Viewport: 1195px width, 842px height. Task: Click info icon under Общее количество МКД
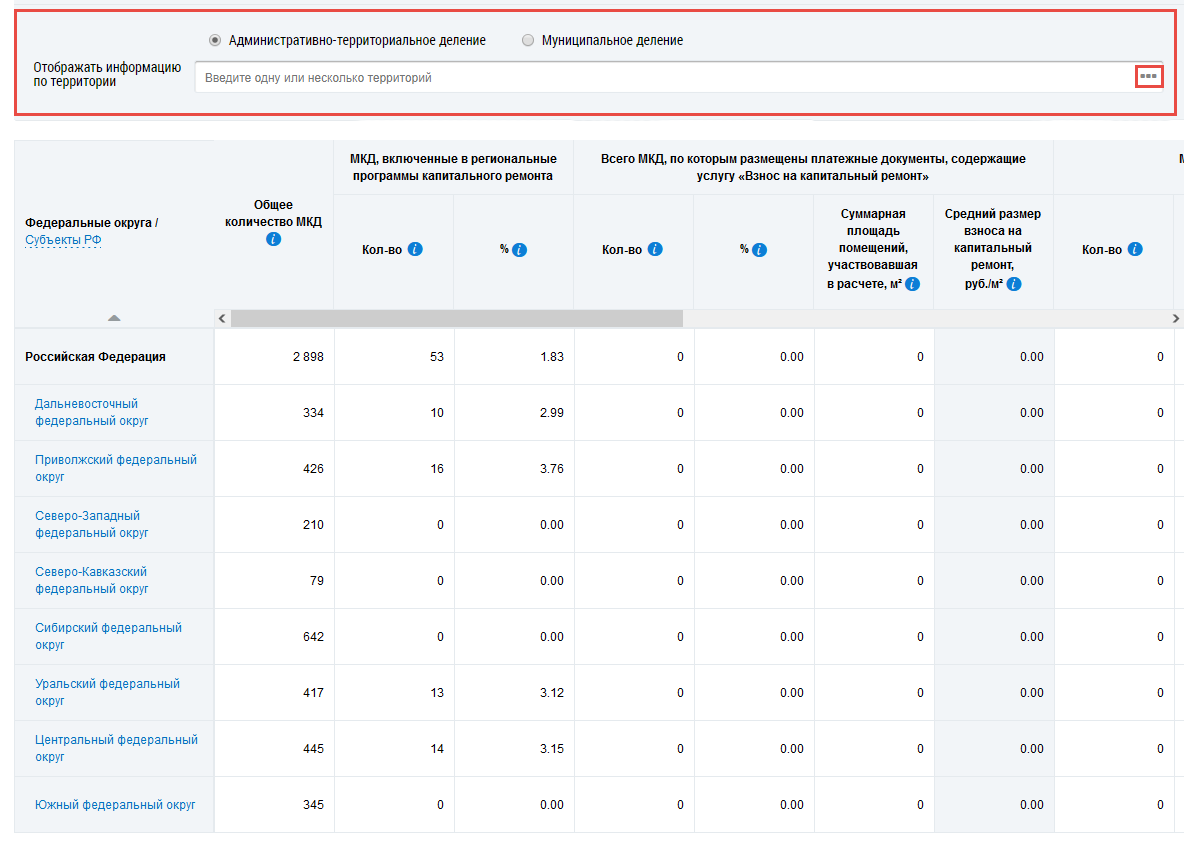click(x=274, y=239)
